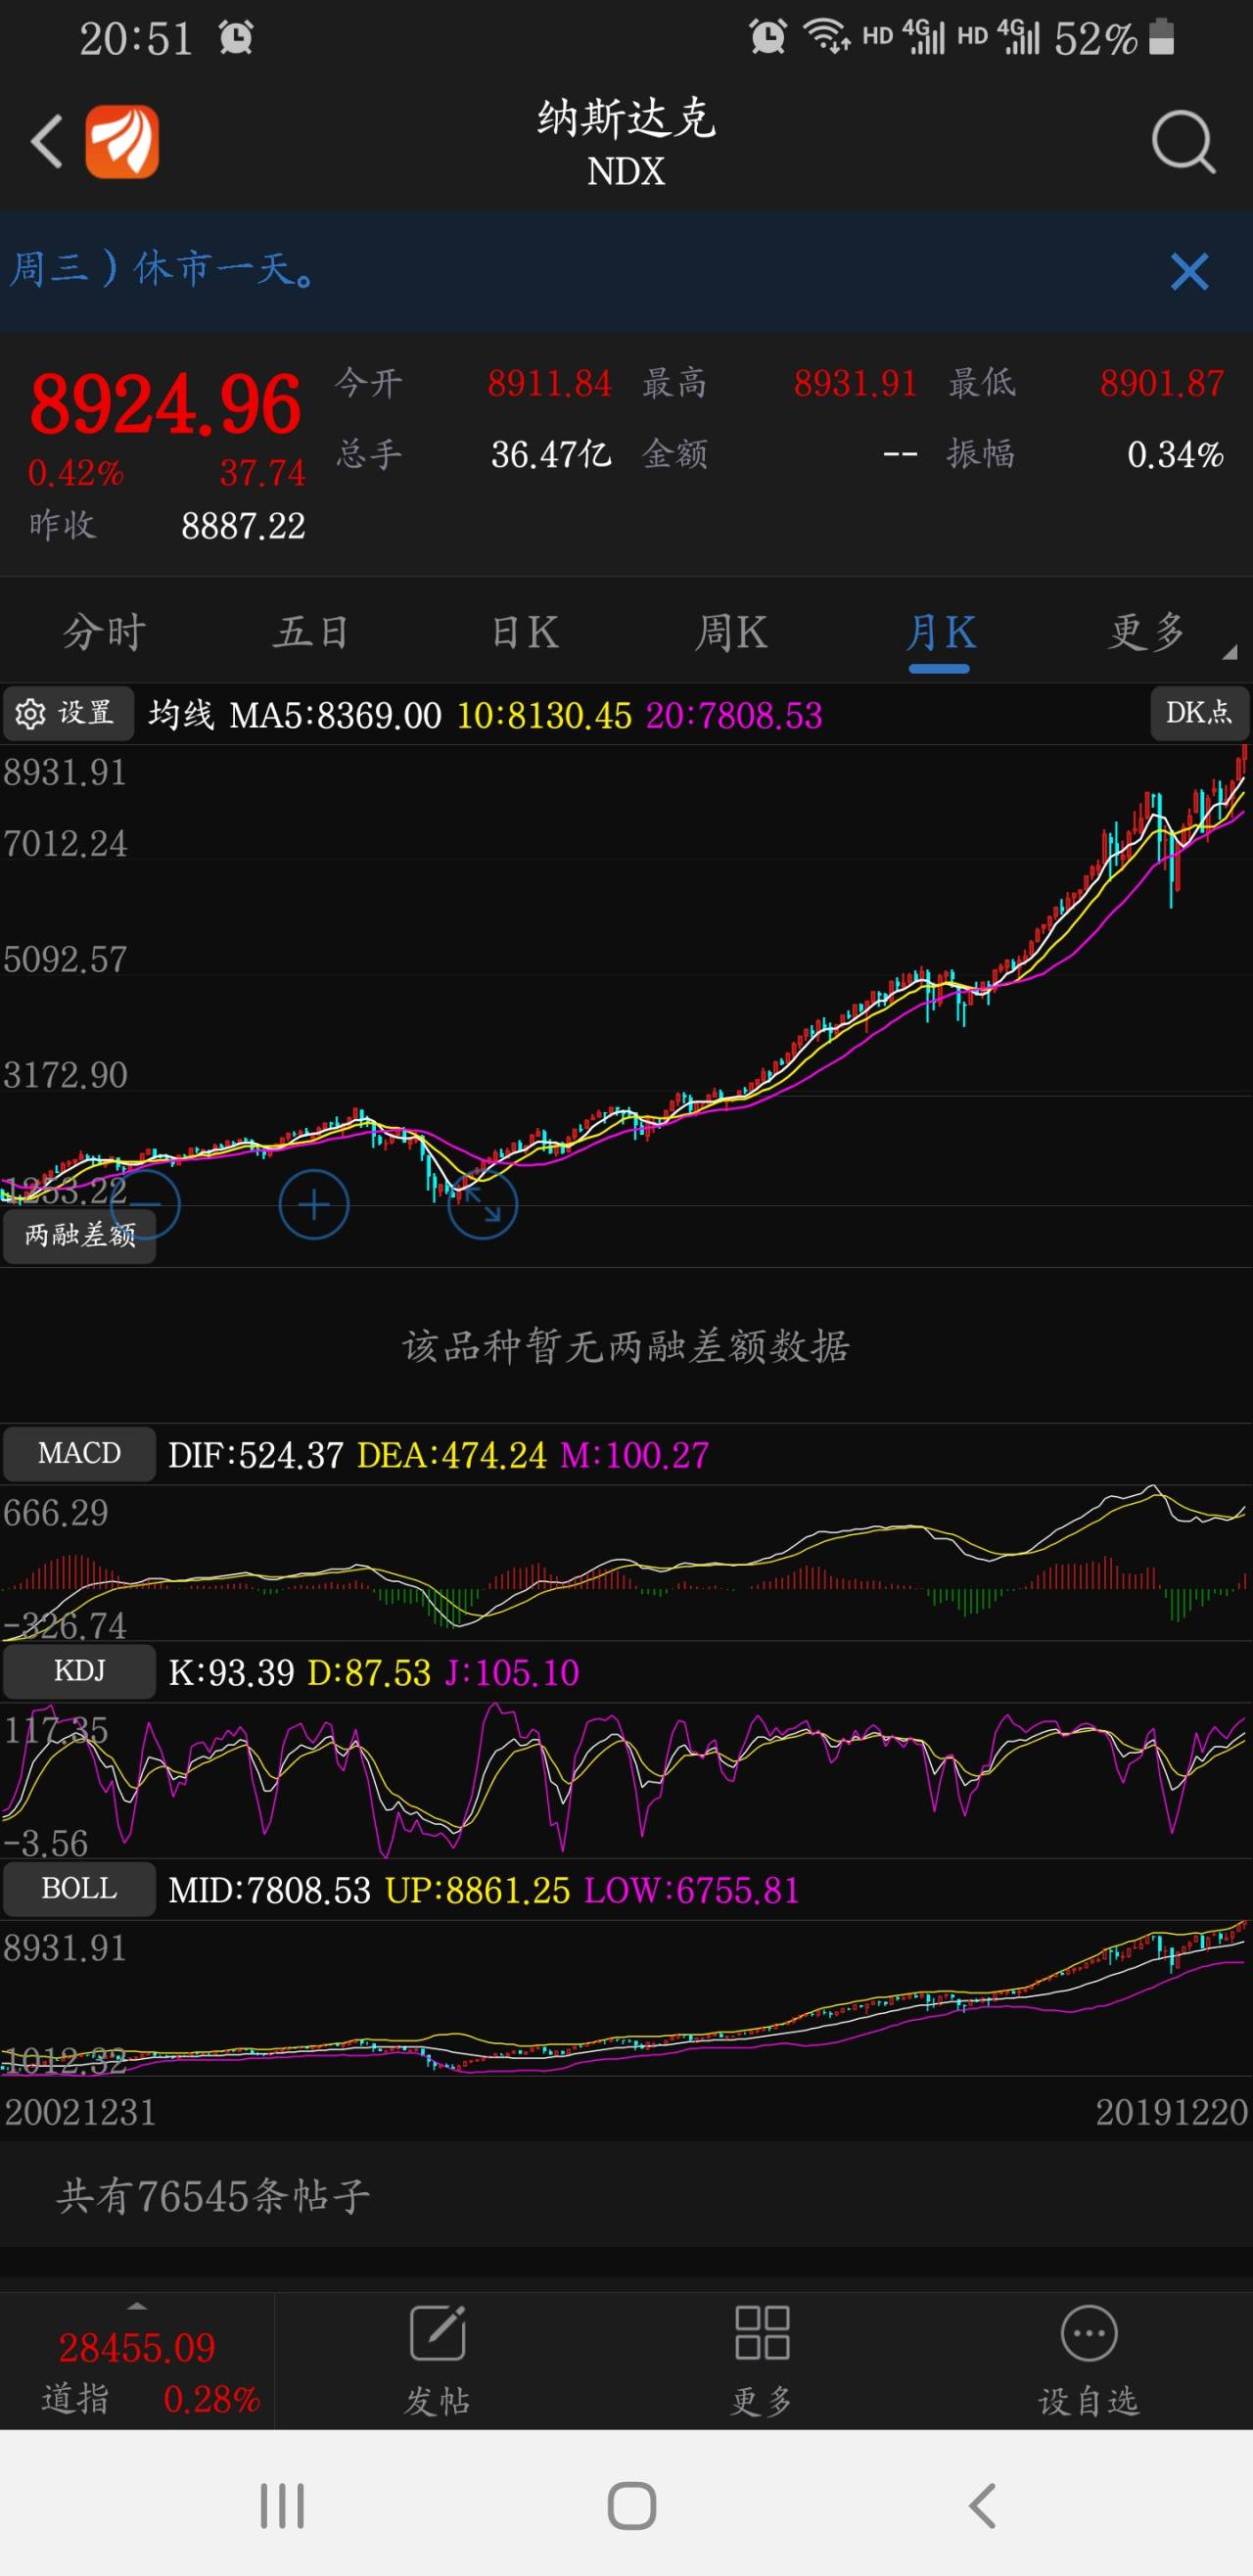Viewport: 1253px width, 2576px height.
Task: Add to watchlist with 设自选 icon
Action: click(1089, 2360)
